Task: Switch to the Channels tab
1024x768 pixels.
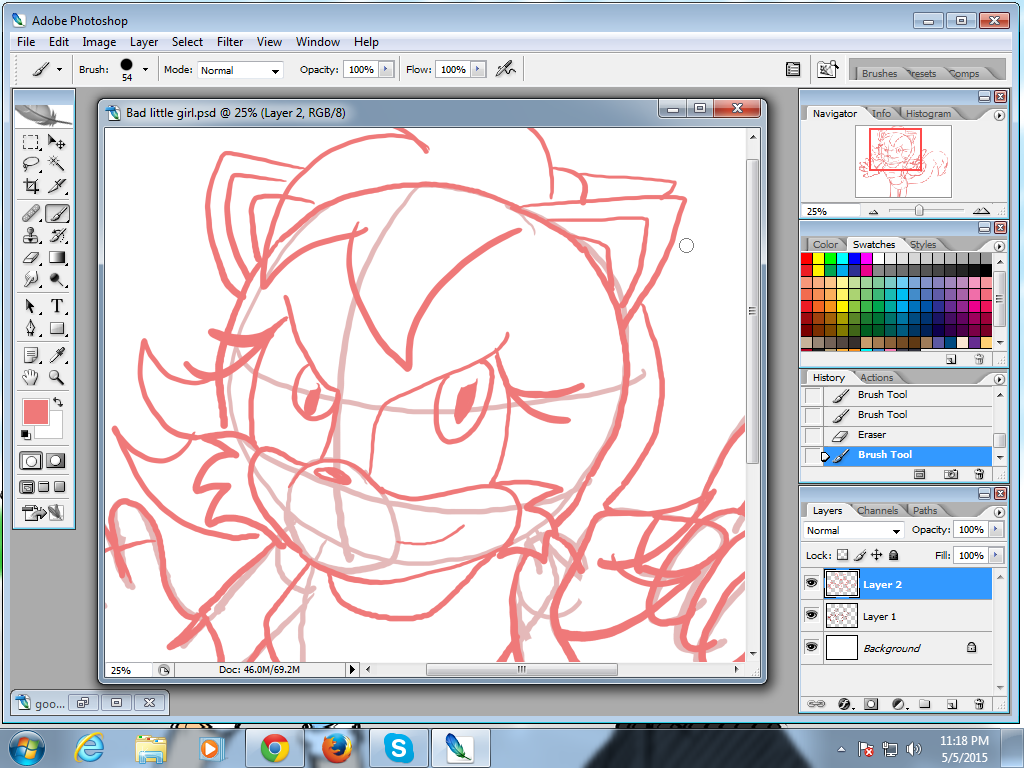Action: click(877, 511)
